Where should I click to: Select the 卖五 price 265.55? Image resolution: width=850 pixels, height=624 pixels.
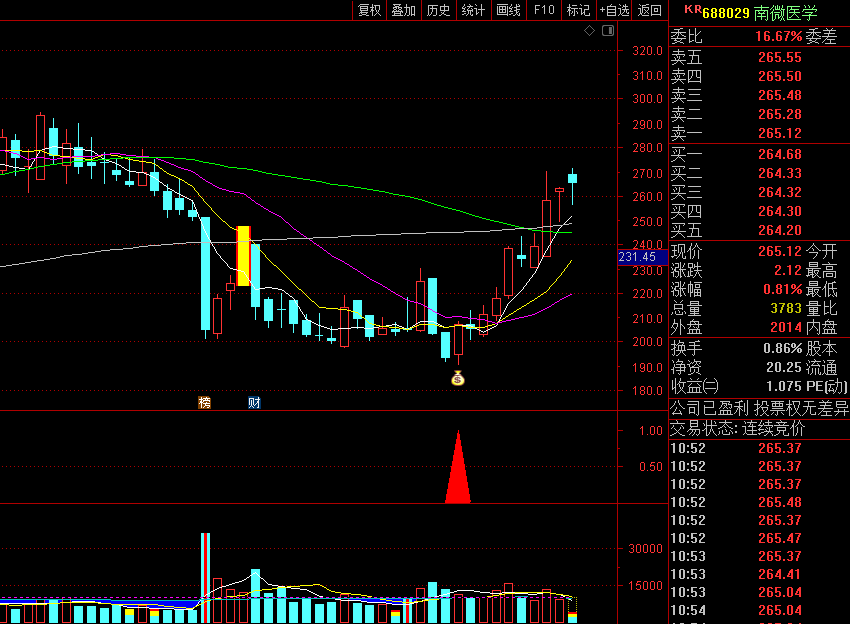(780, 57)
